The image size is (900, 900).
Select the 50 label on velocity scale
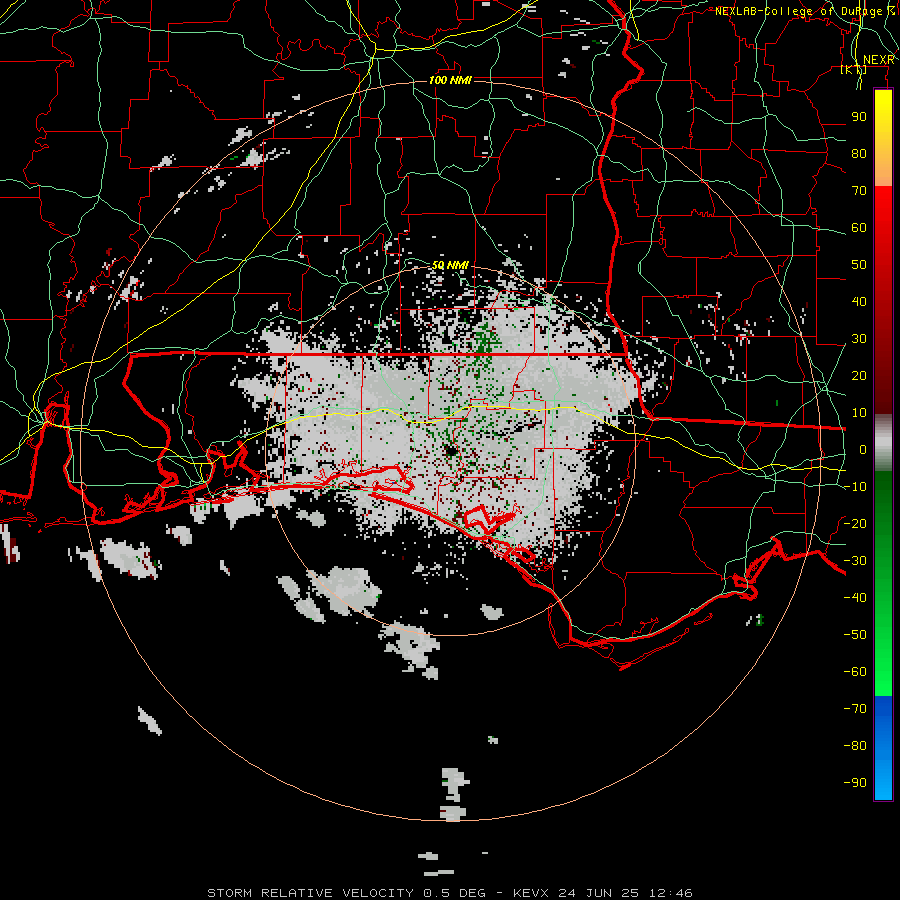pos(859,265)
